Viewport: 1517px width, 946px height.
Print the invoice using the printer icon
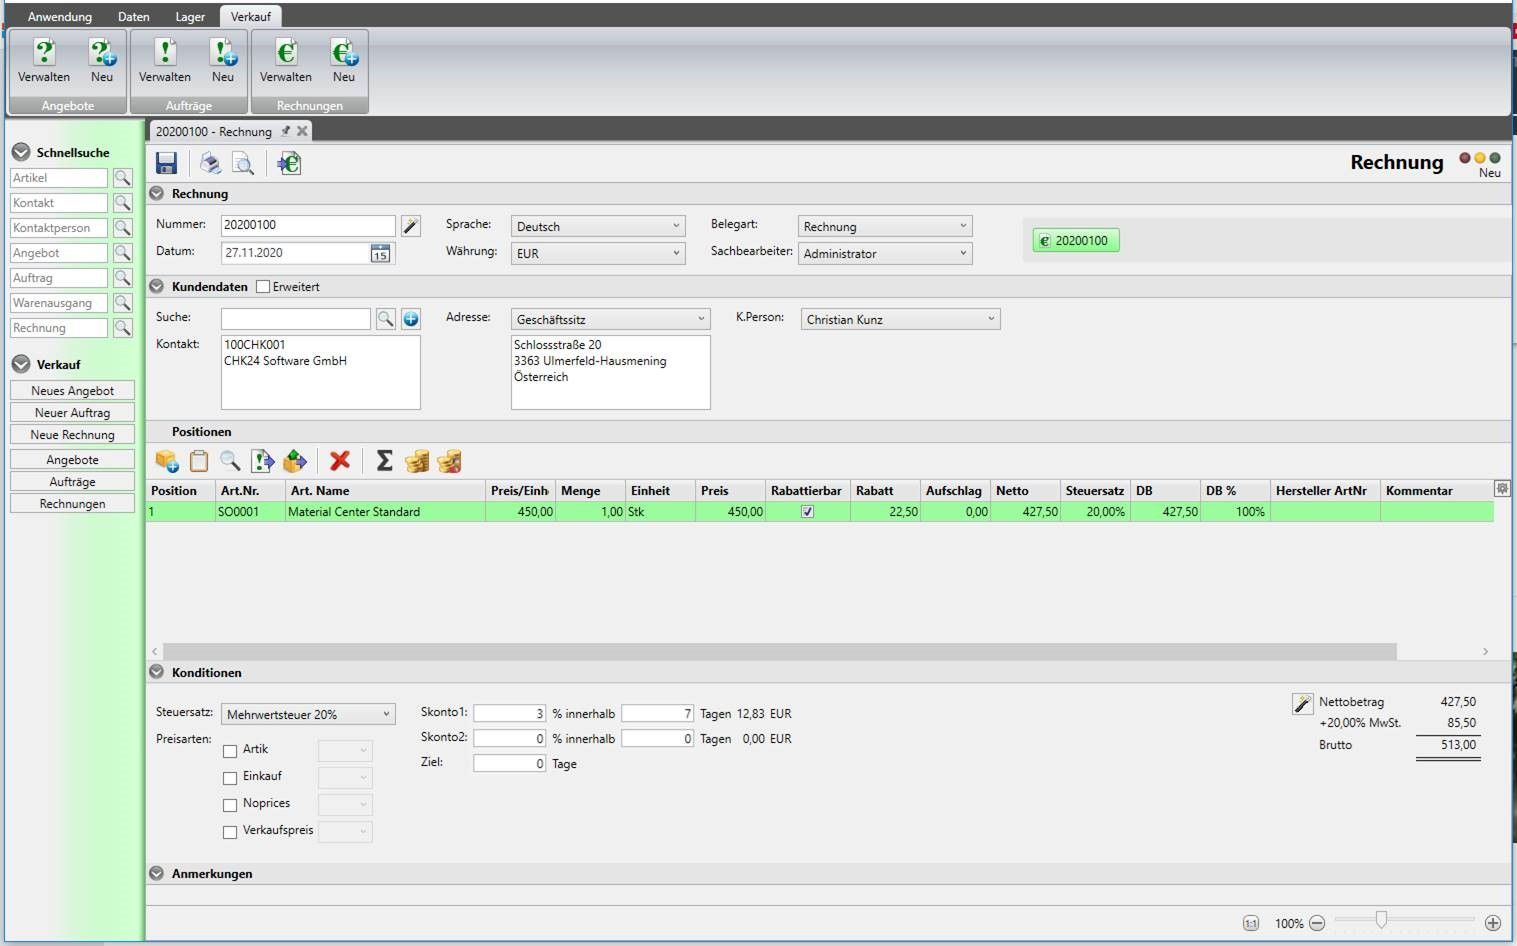click(210, 163)
